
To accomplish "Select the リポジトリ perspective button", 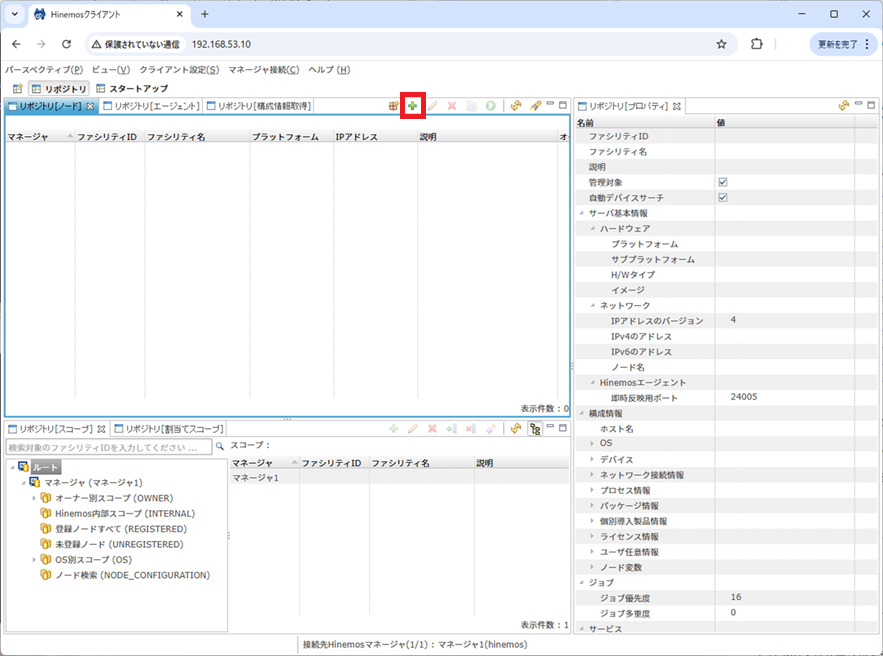I will [59, 88].
